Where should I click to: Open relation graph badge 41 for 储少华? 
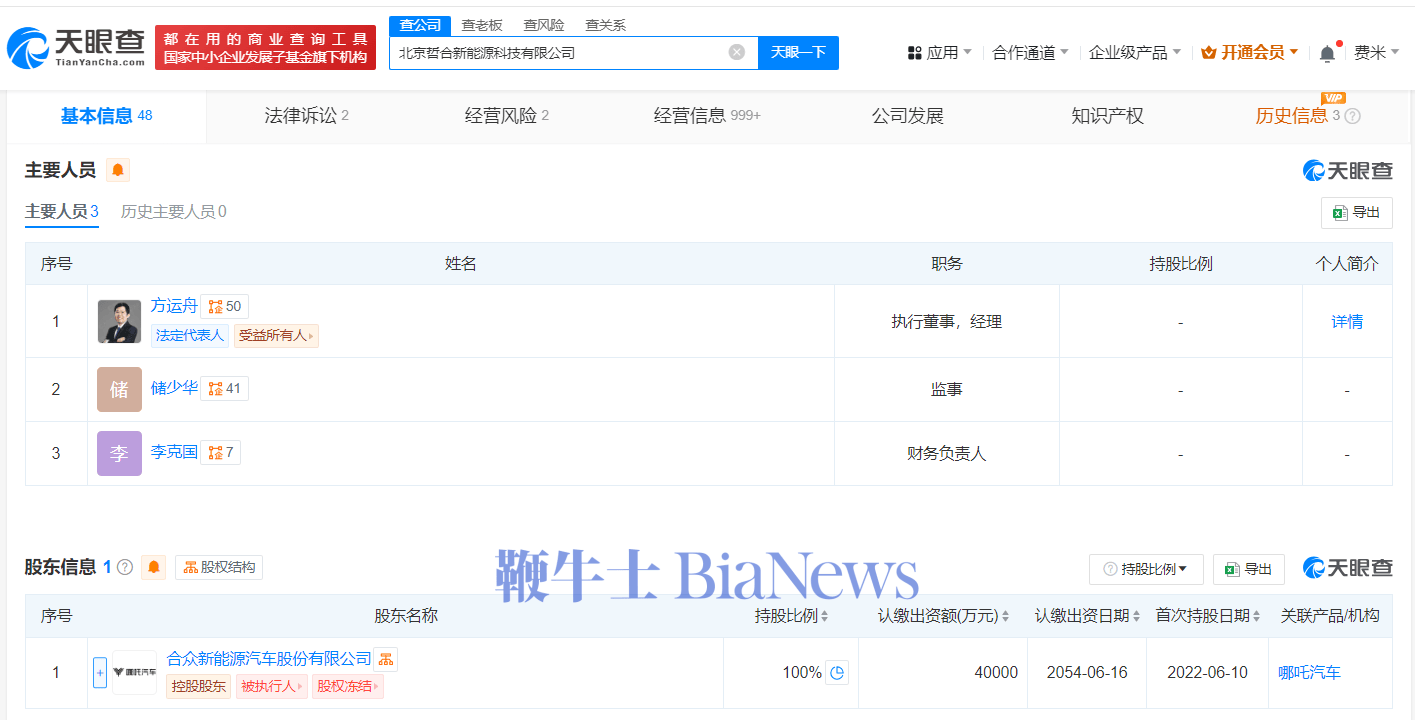coord(225,388)
